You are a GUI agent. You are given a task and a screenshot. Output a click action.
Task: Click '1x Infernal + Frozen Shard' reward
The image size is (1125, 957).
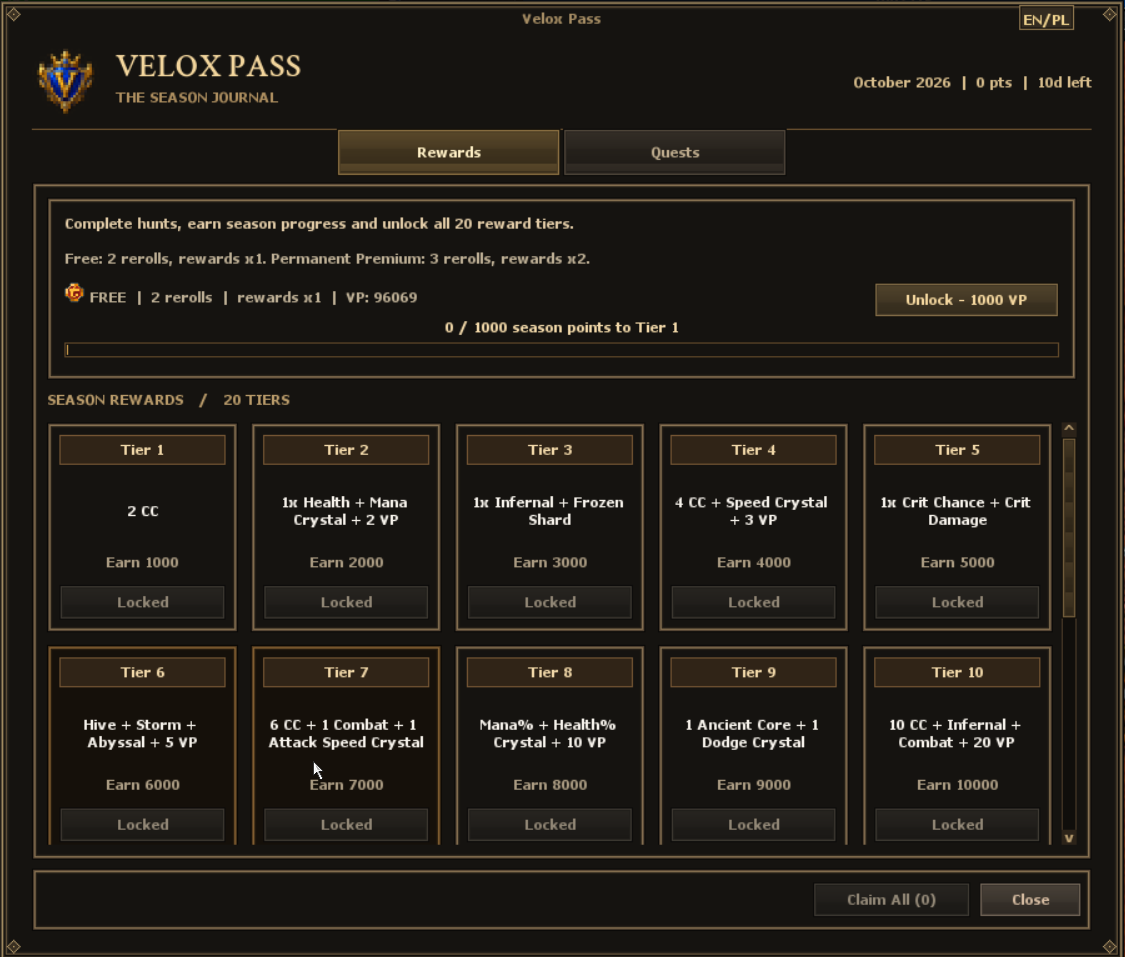point(549,511)
